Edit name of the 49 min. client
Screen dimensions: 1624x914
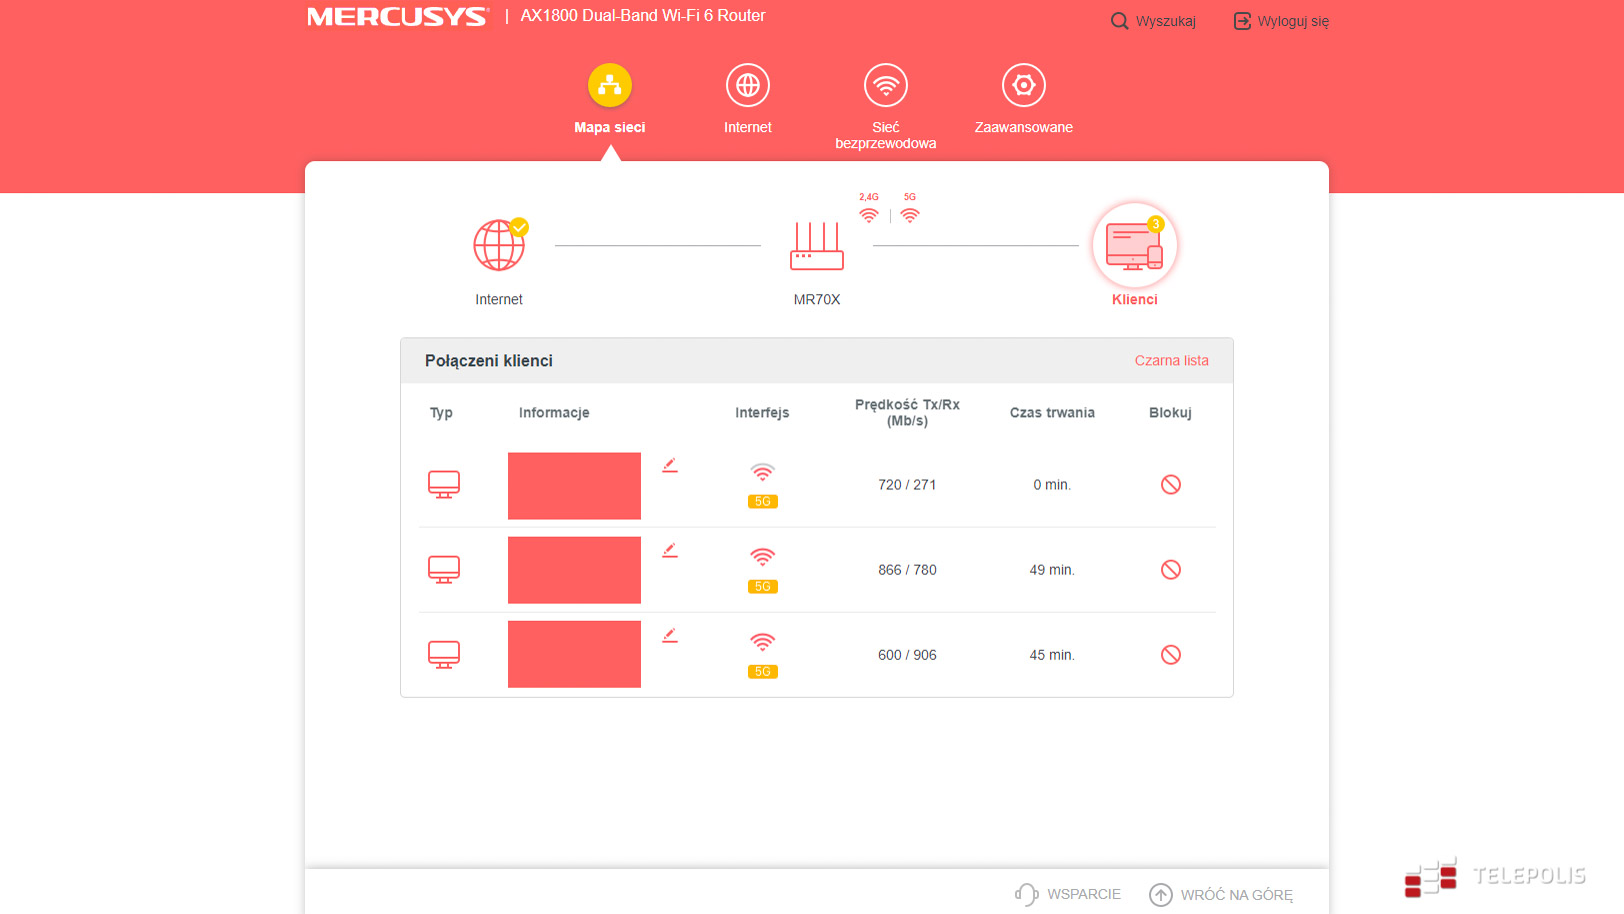point(670,550)
